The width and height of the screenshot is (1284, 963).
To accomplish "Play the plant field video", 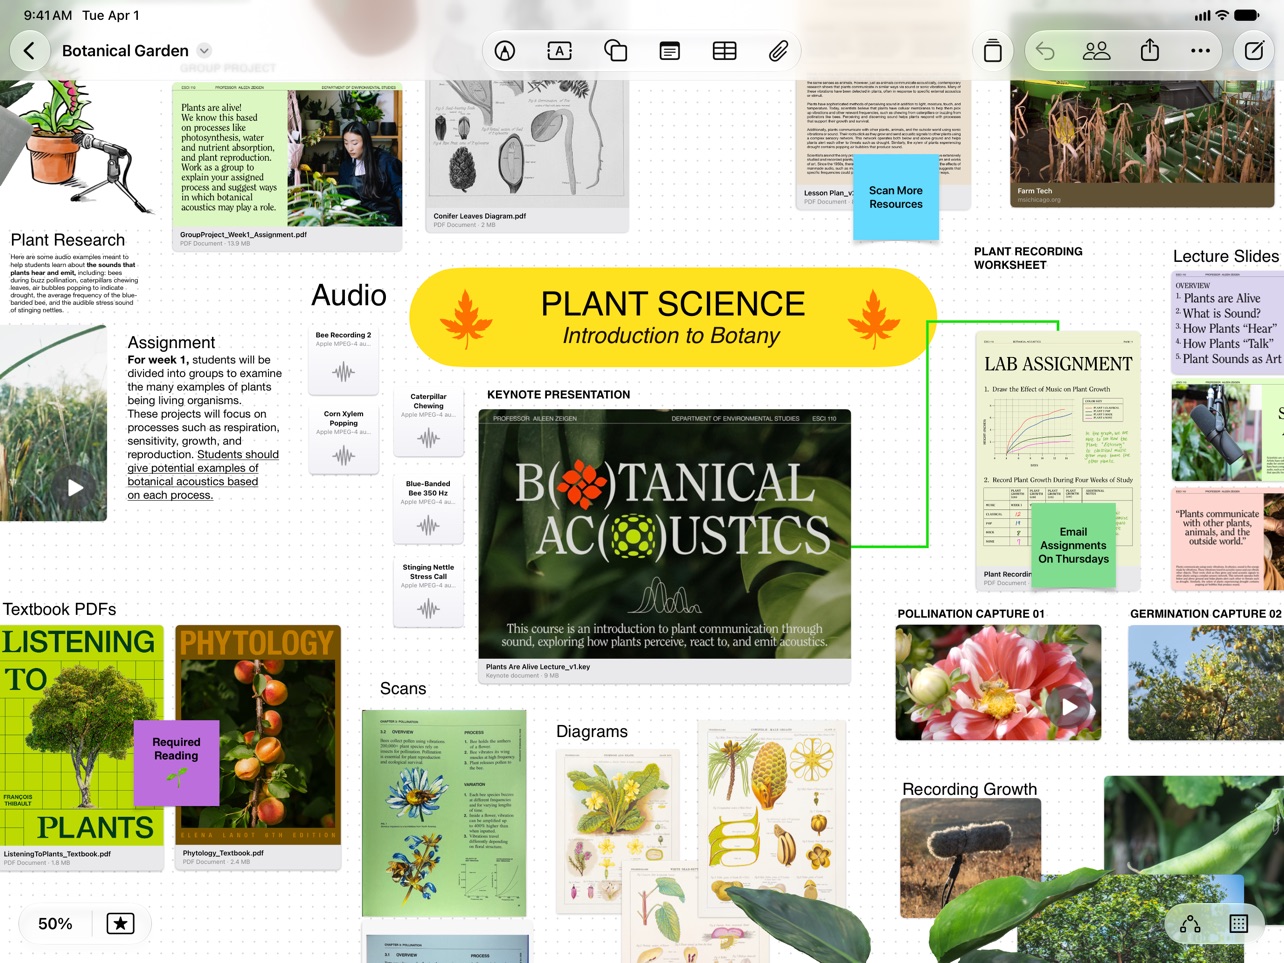I will coord(75,488).
